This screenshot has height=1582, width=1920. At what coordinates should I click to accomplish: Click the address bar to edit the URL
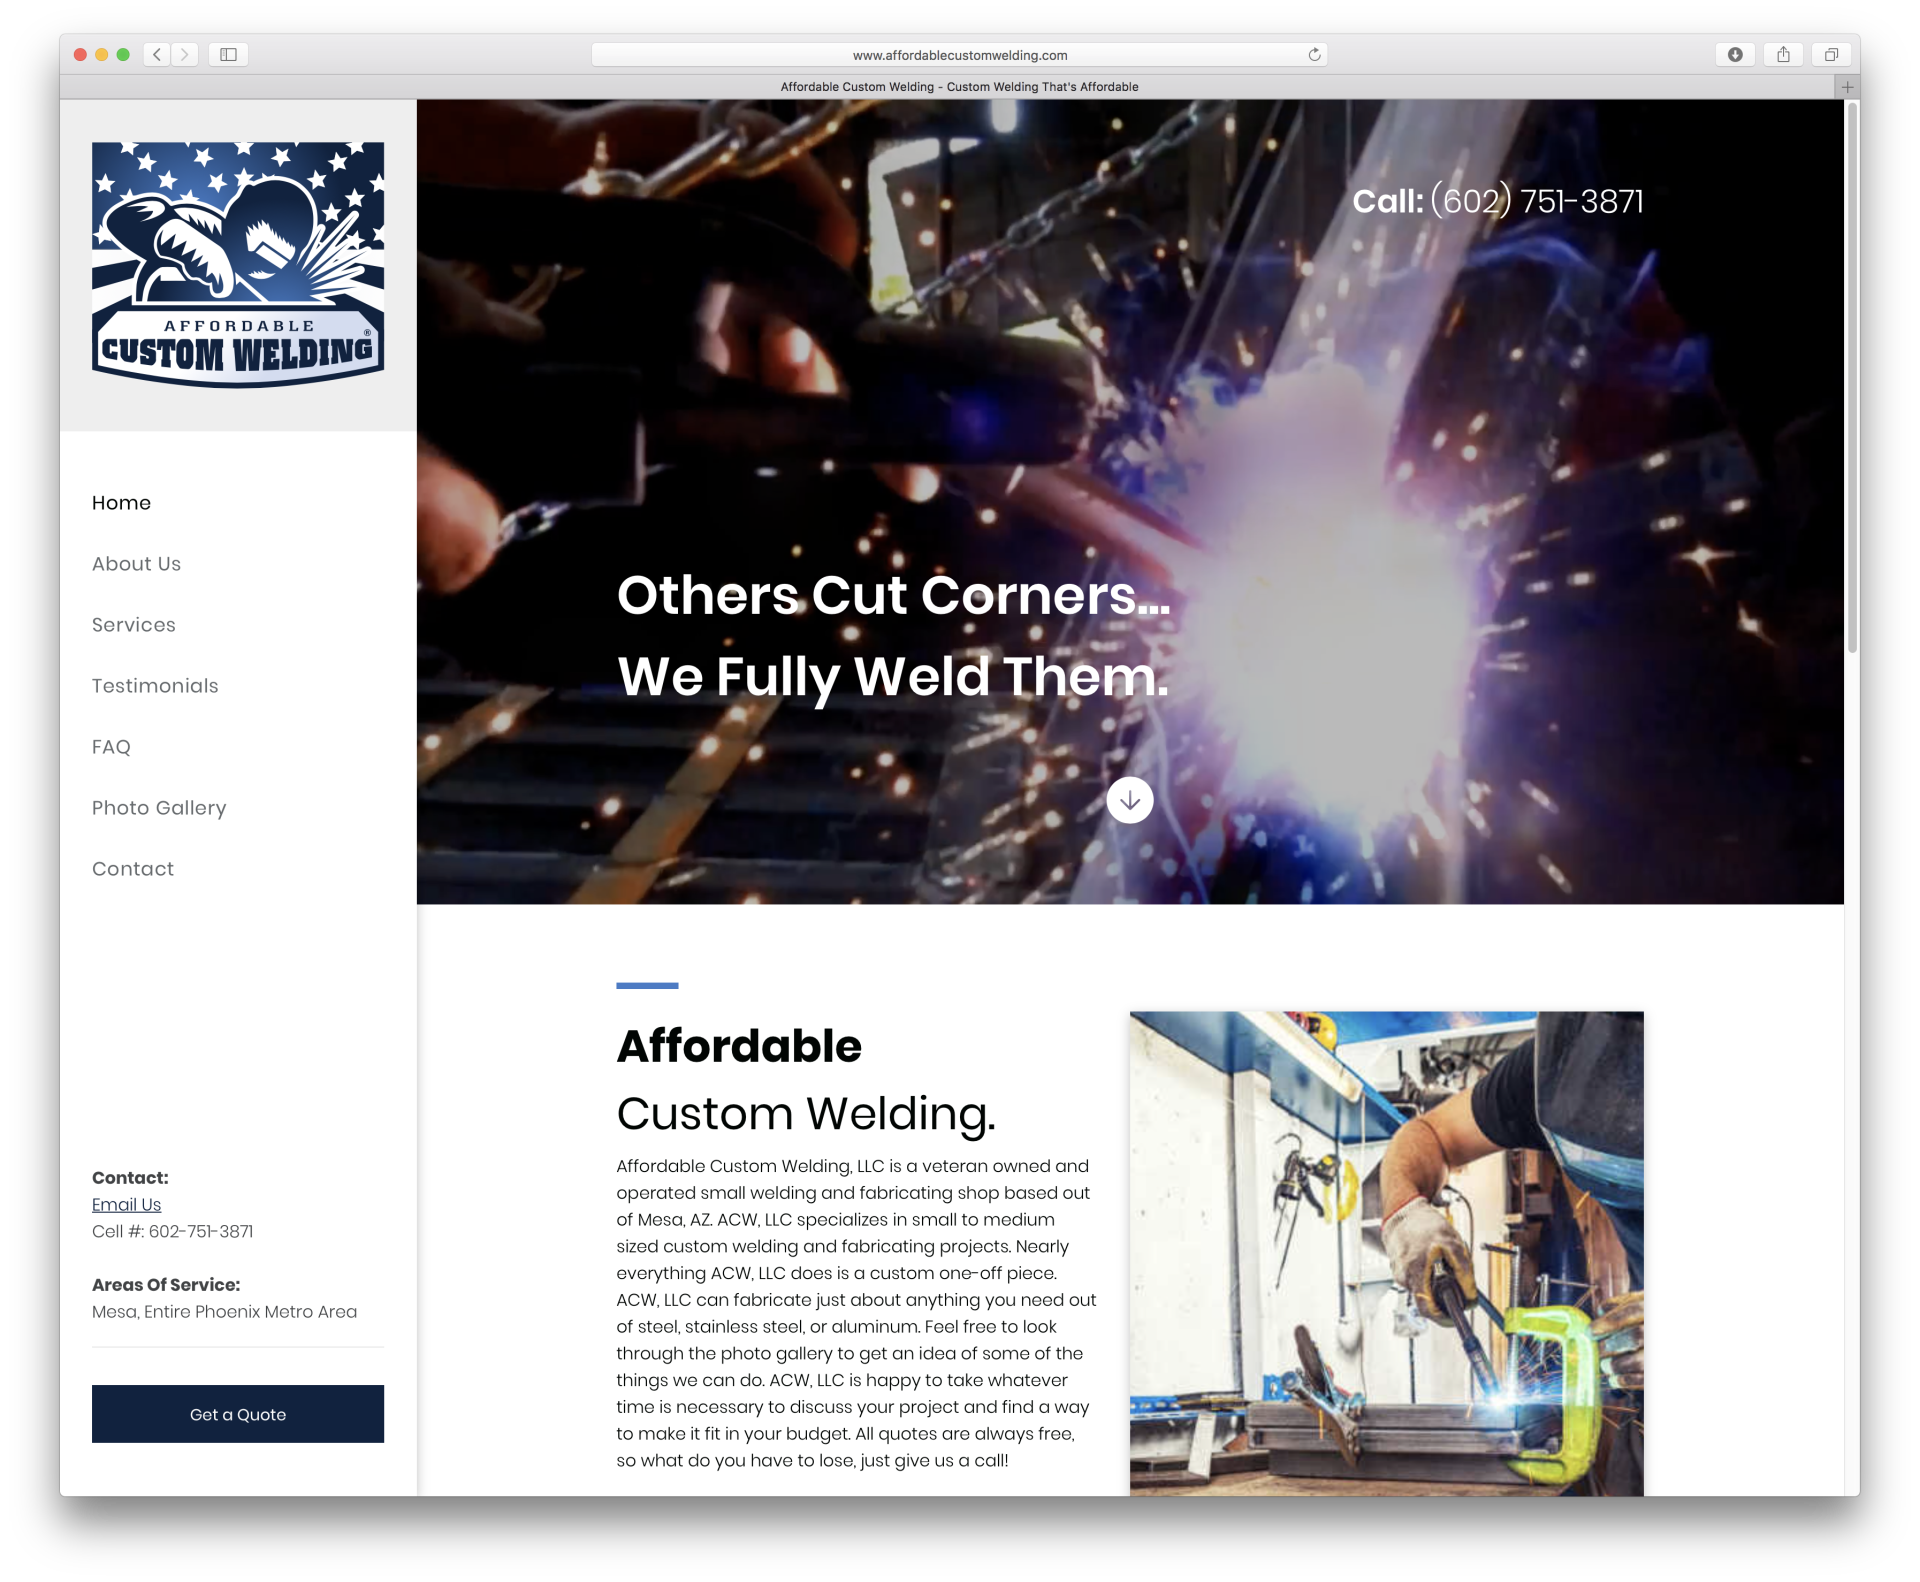[959, 55]
